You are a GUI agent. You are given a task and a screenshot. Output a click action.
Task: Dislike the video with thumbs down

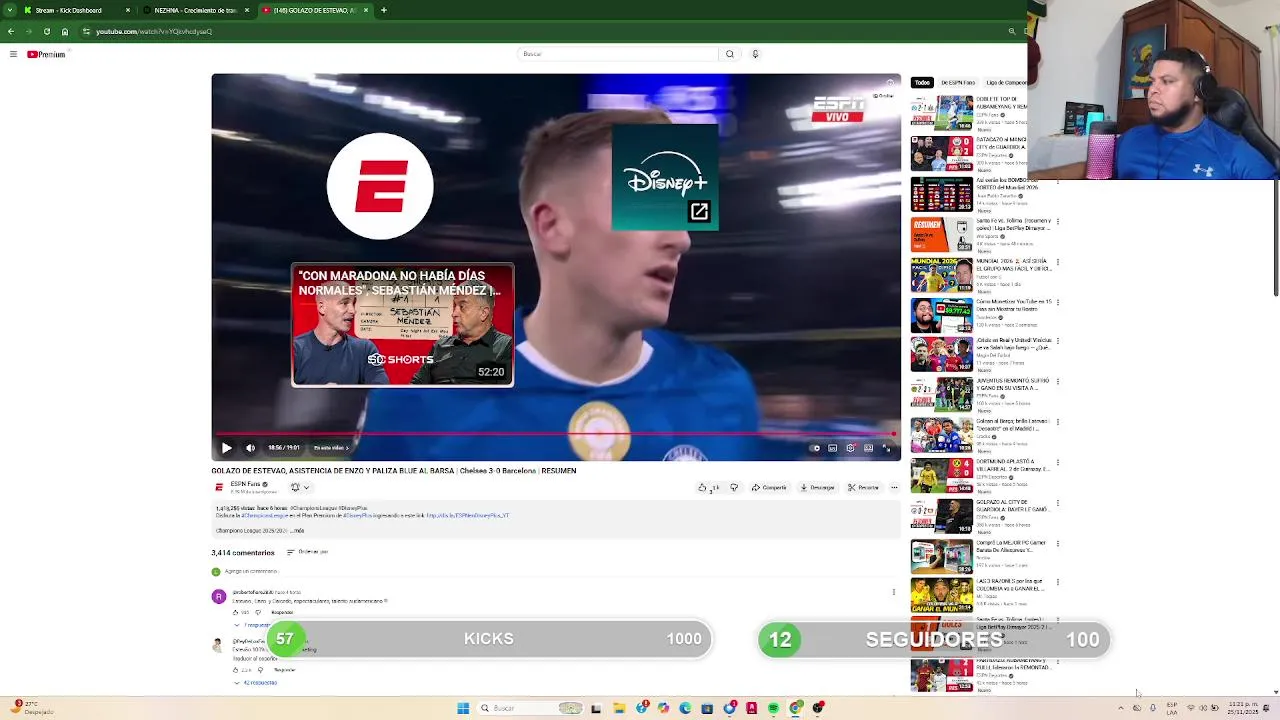click(734, 488)
